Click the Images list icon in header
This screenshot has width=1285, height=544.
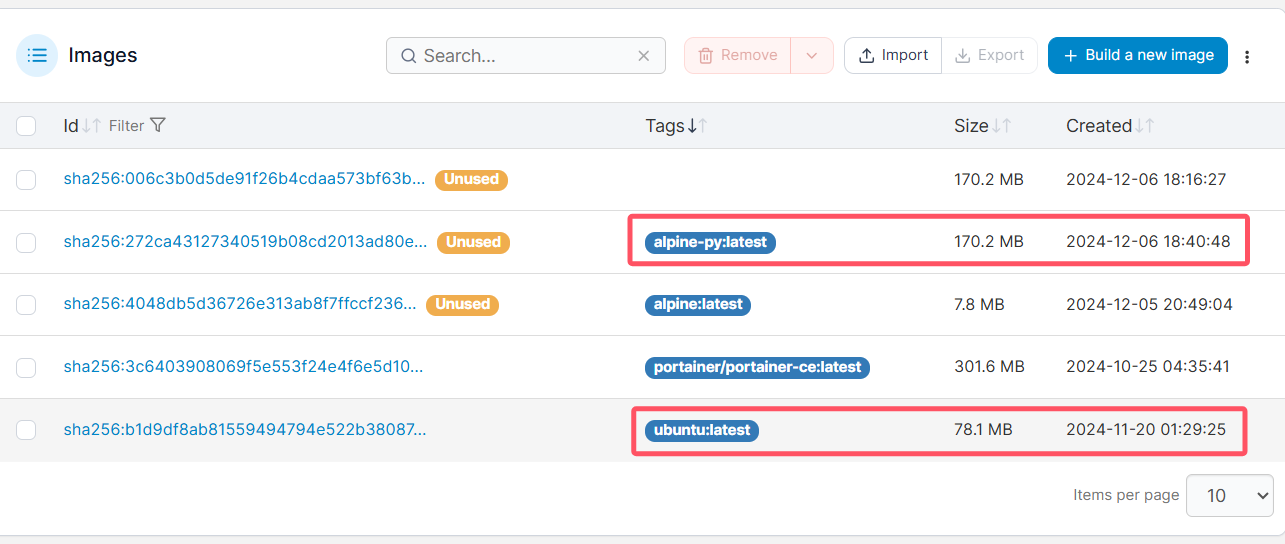tap(37, 55)
